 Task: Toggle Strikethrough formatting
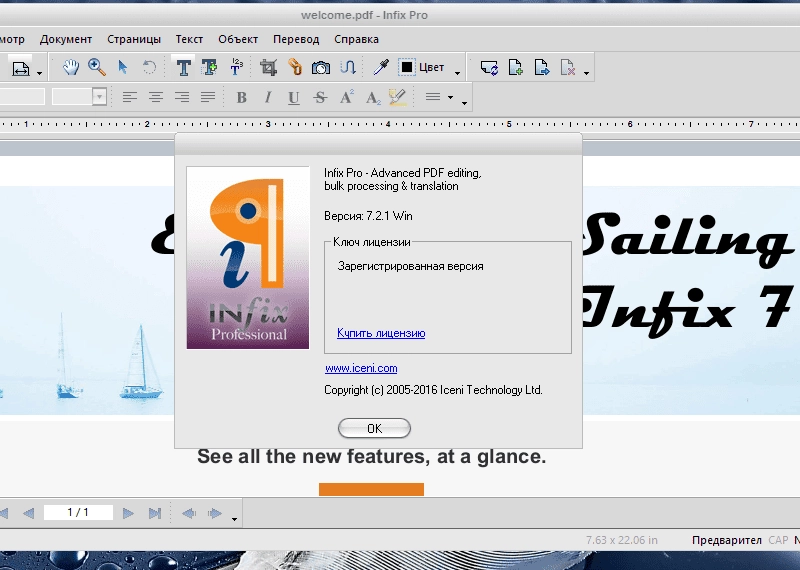320,97
